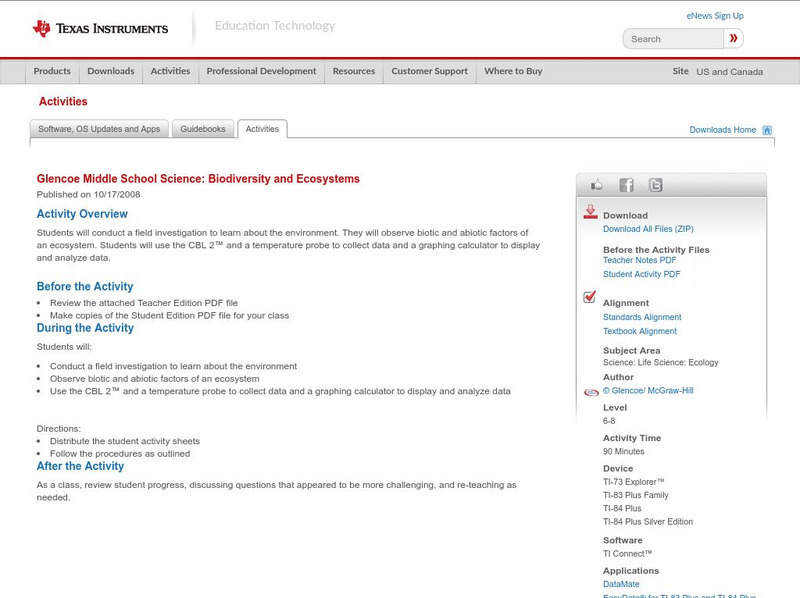The height and width of the screenshot is (598, 800).
Task: Select the Activities tab
Action: [262, 129]
